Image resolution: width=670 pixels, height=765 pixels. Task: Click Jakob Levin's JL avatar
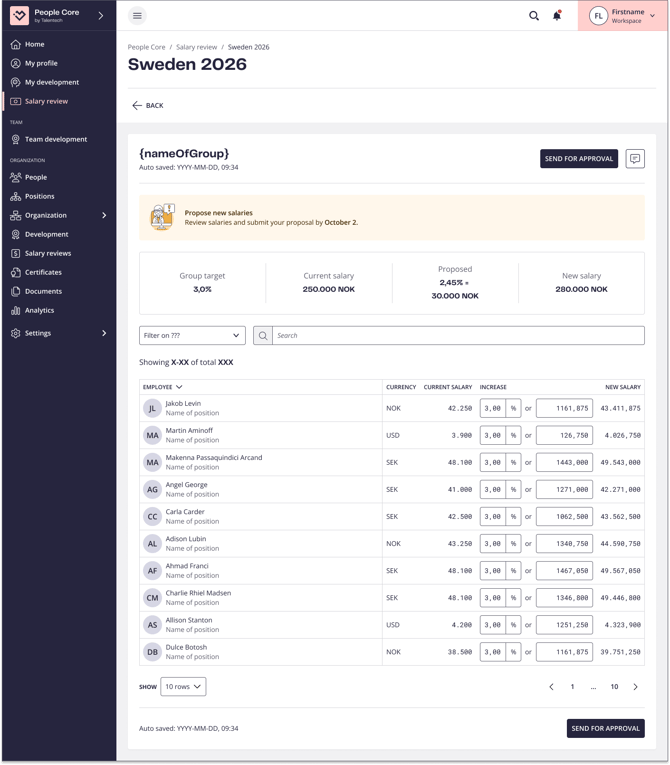click(x=152, y=408)
